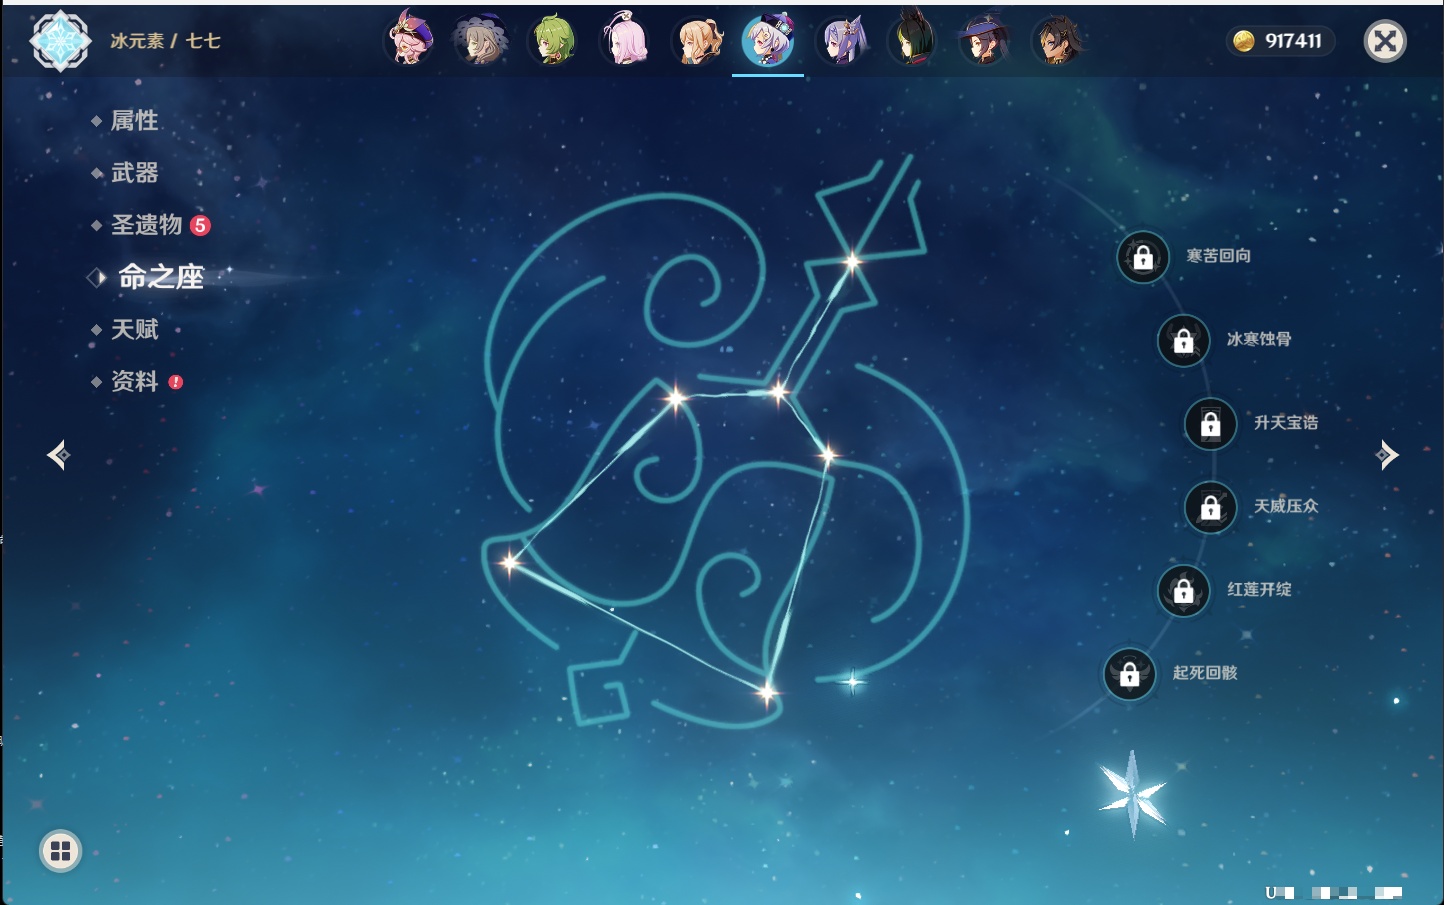Open the 天赋 talents menu

click(x=134, y=329)
